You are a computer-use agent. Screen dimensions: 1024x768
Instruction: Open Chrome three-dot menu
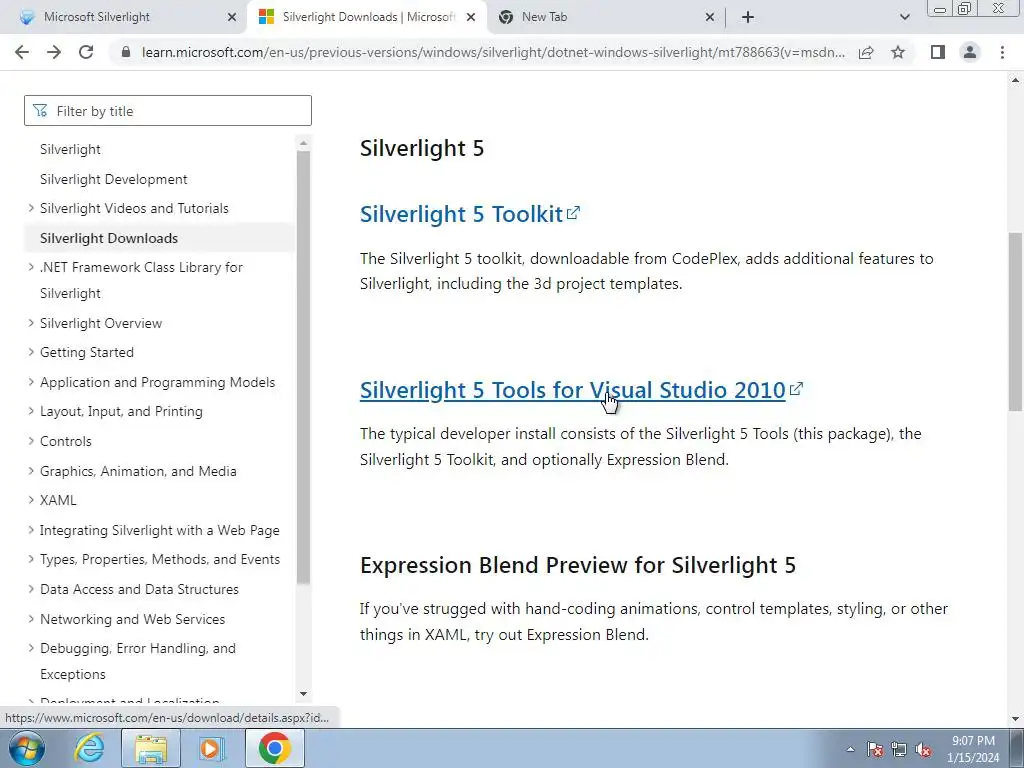tap(1002, 52)
